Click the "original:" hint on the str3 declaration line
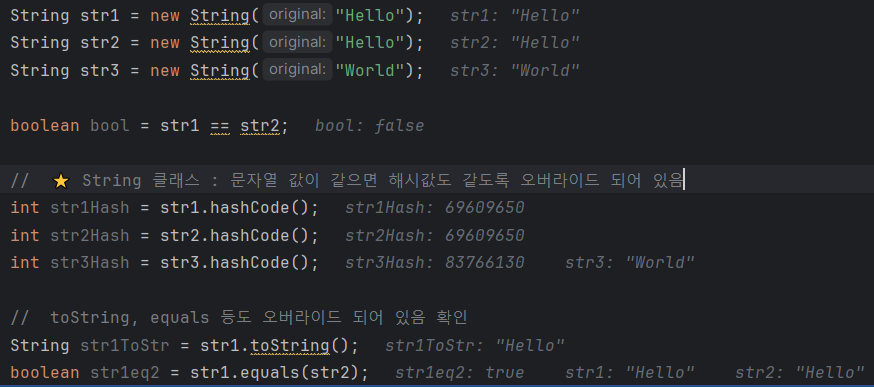 point(297,69)
